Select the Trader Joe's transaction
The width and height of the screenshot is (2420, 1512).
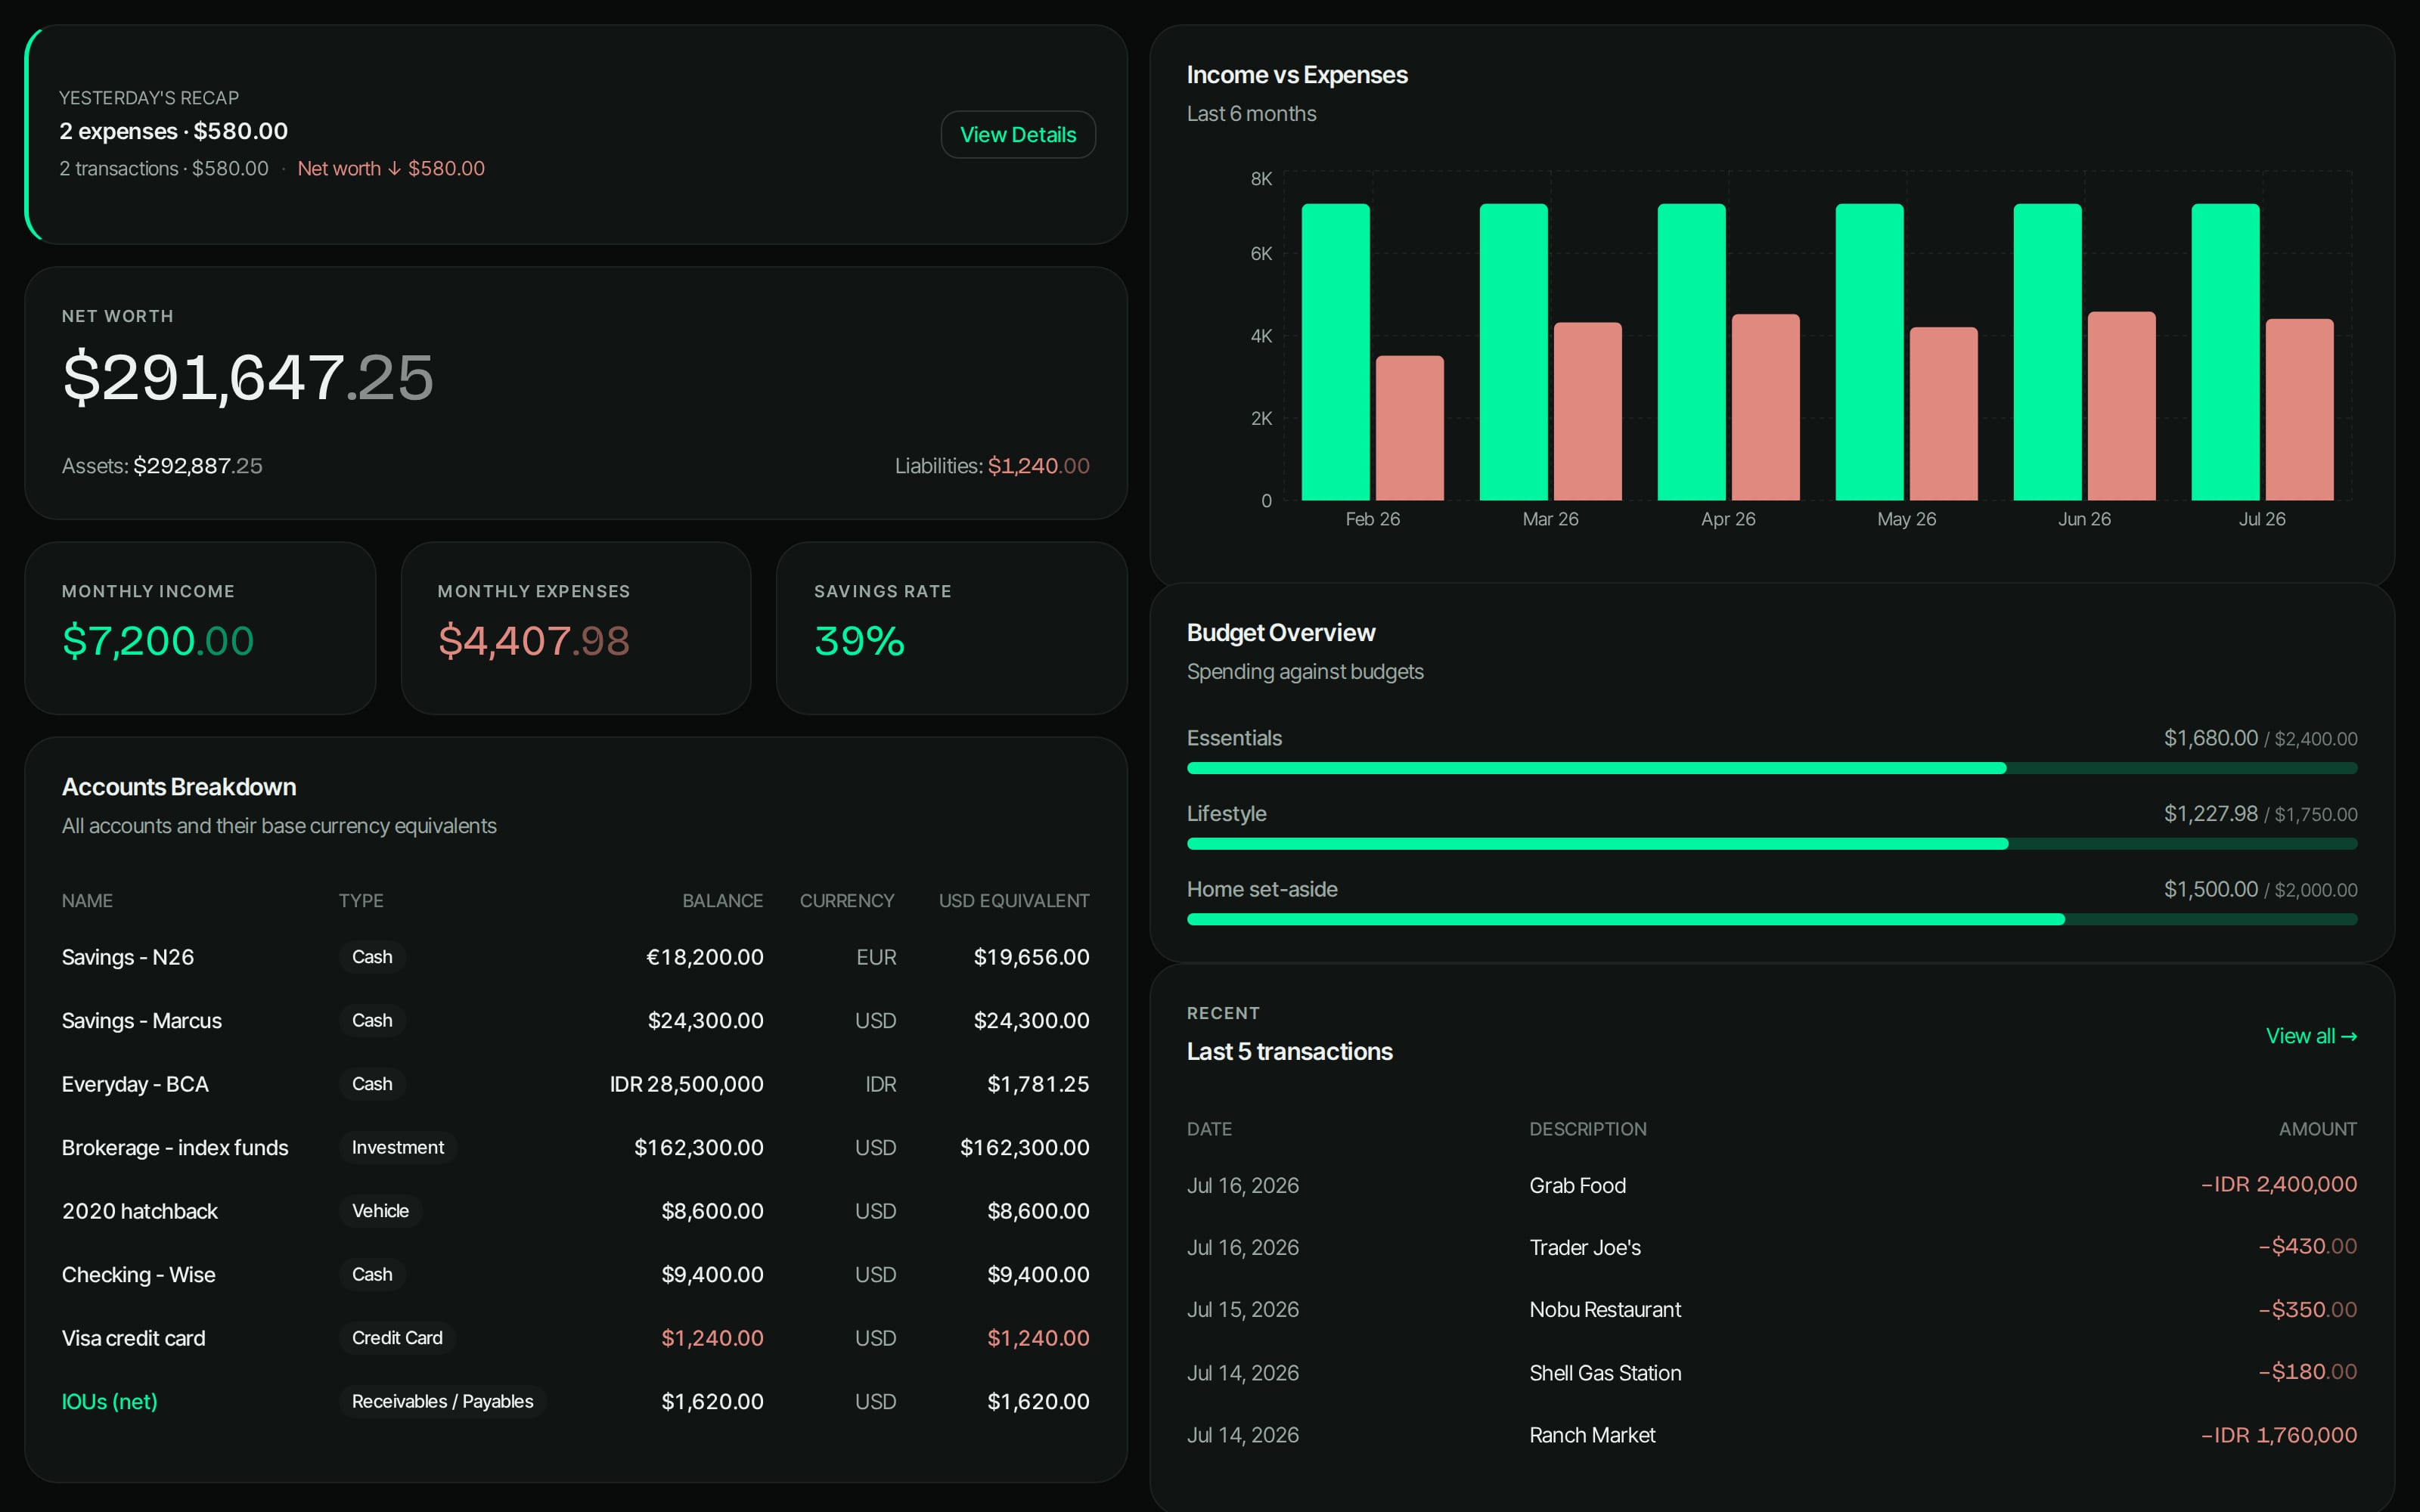click(1585, 1247)
